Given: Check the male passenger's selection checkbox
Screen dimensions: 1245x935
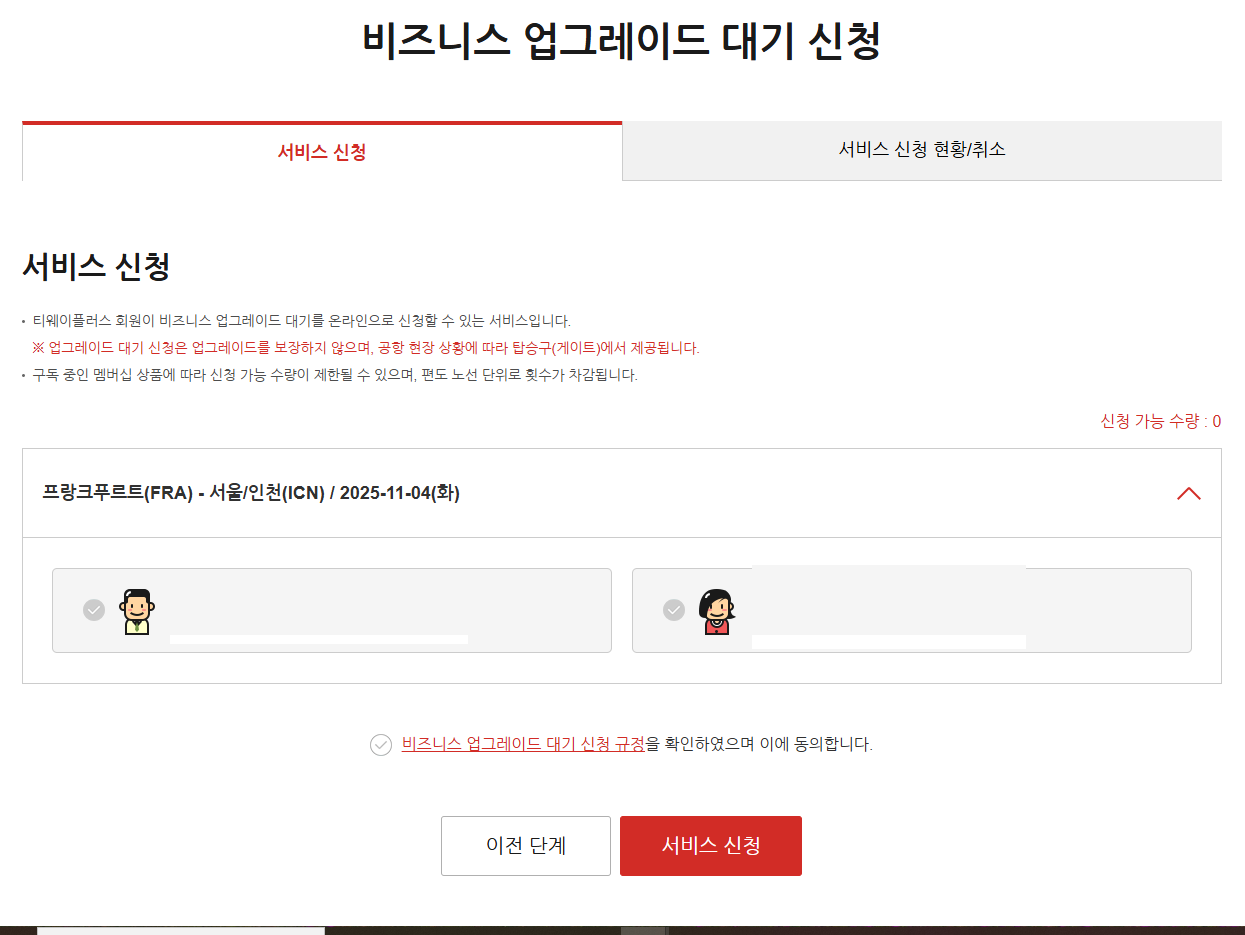Looking at the screenshot, I should click(94, 610).
